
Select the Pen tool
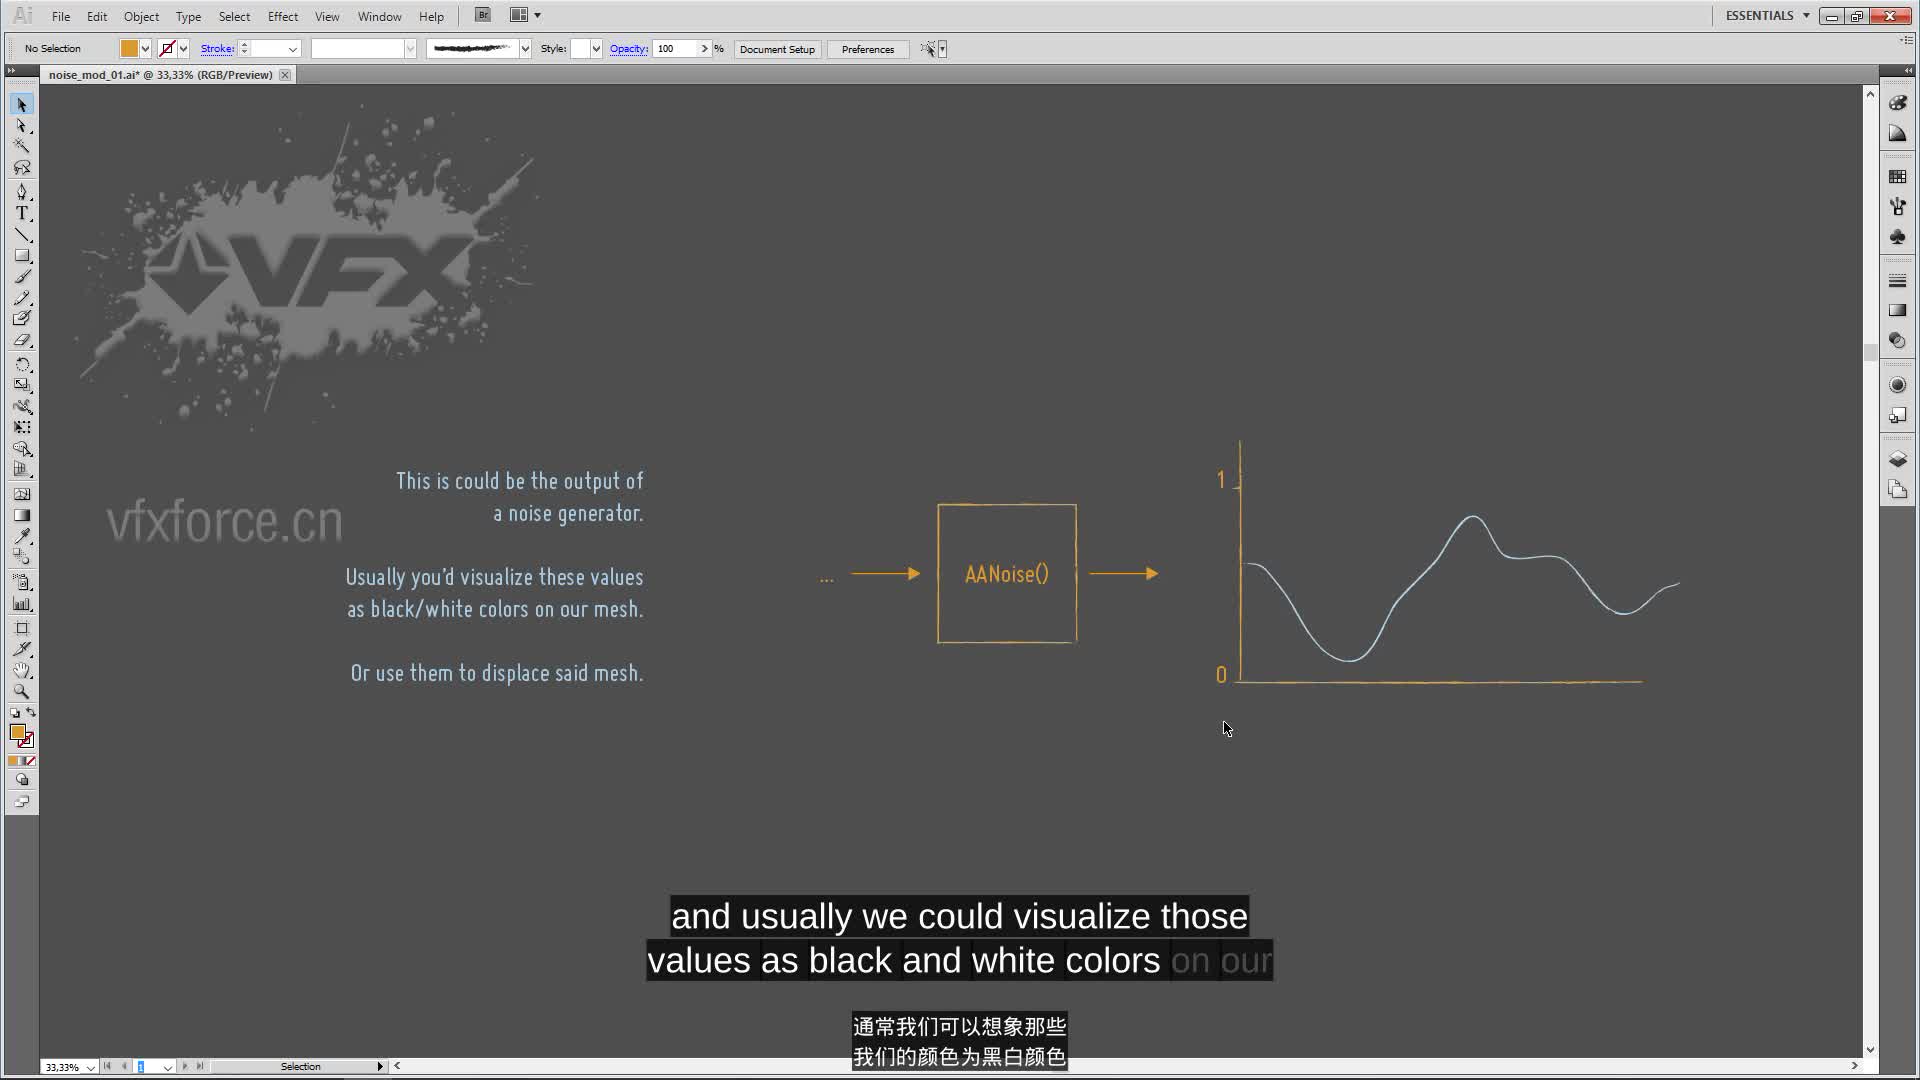(22, 192)
